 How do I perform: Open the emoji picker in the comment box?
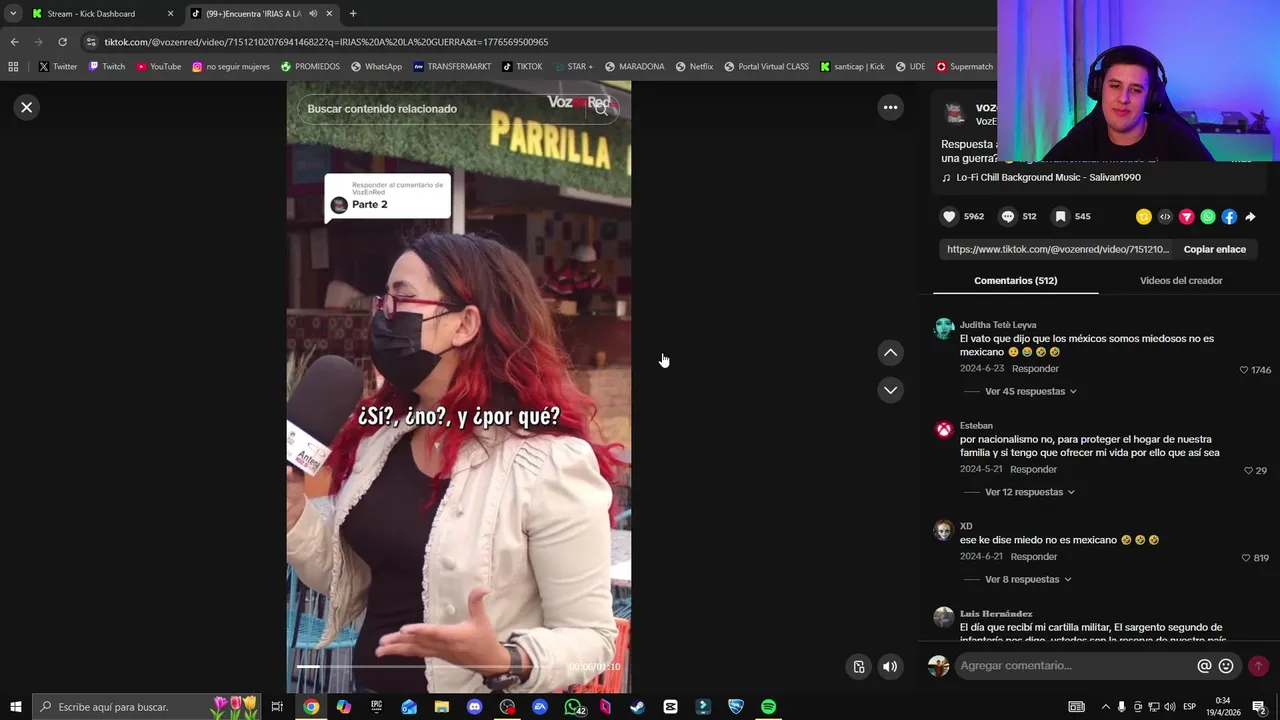click(x=1226, y=666)
